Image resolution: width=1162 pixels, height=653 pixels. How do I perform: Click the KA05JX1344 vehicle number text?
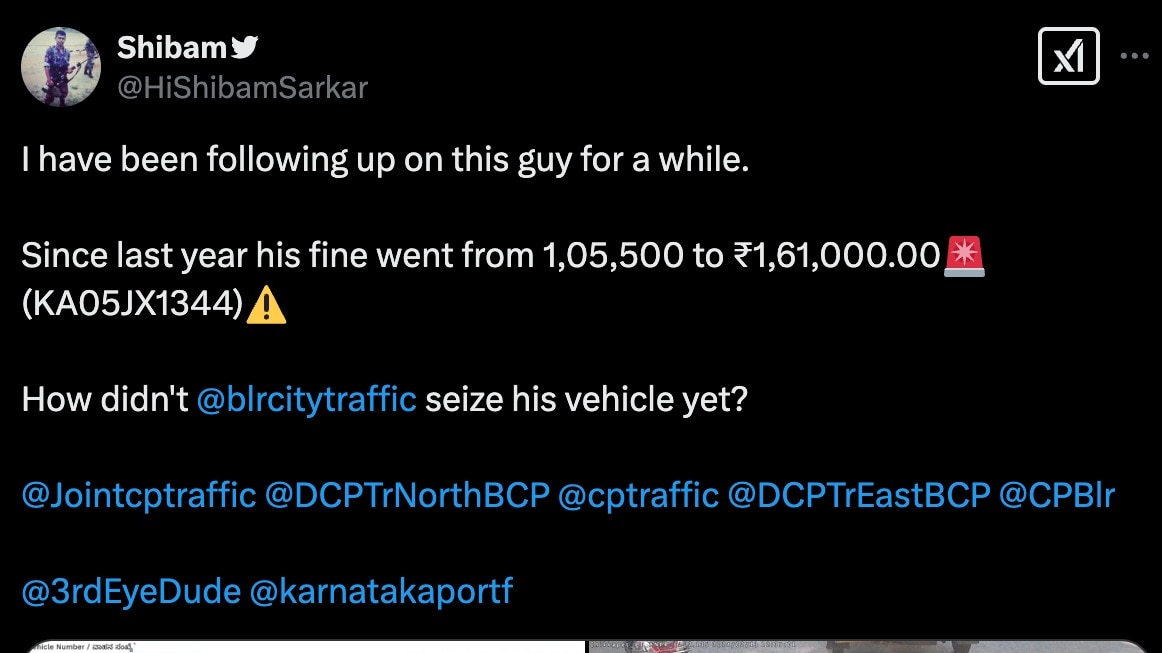(x=133, y=305)
